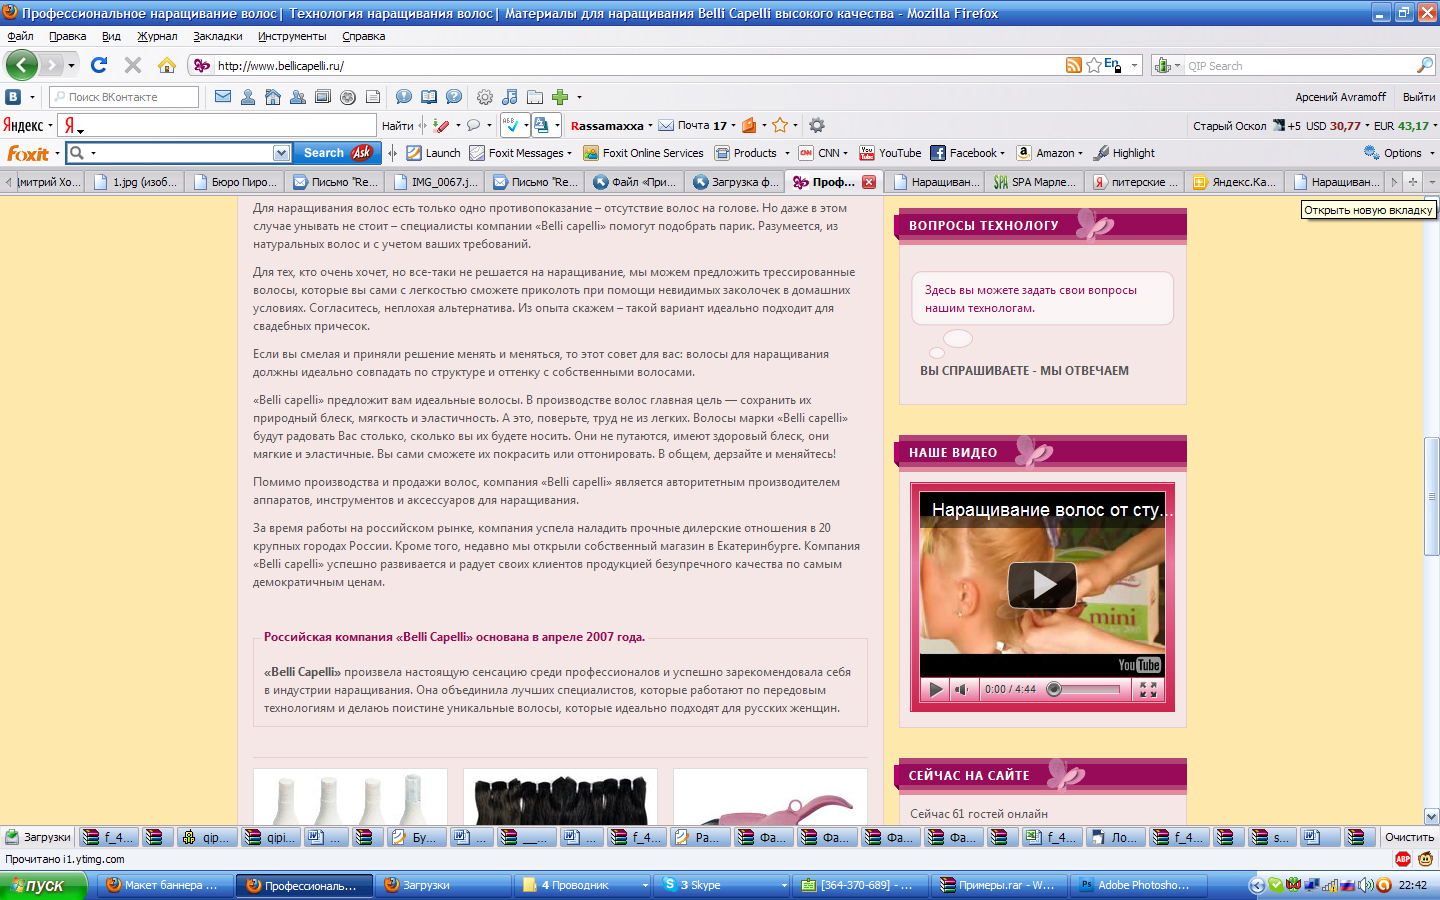This screenshot has width=1440, height=900.
Task: Switch to the IMG_0067 image tab
Action: click(x=435, y=182)
